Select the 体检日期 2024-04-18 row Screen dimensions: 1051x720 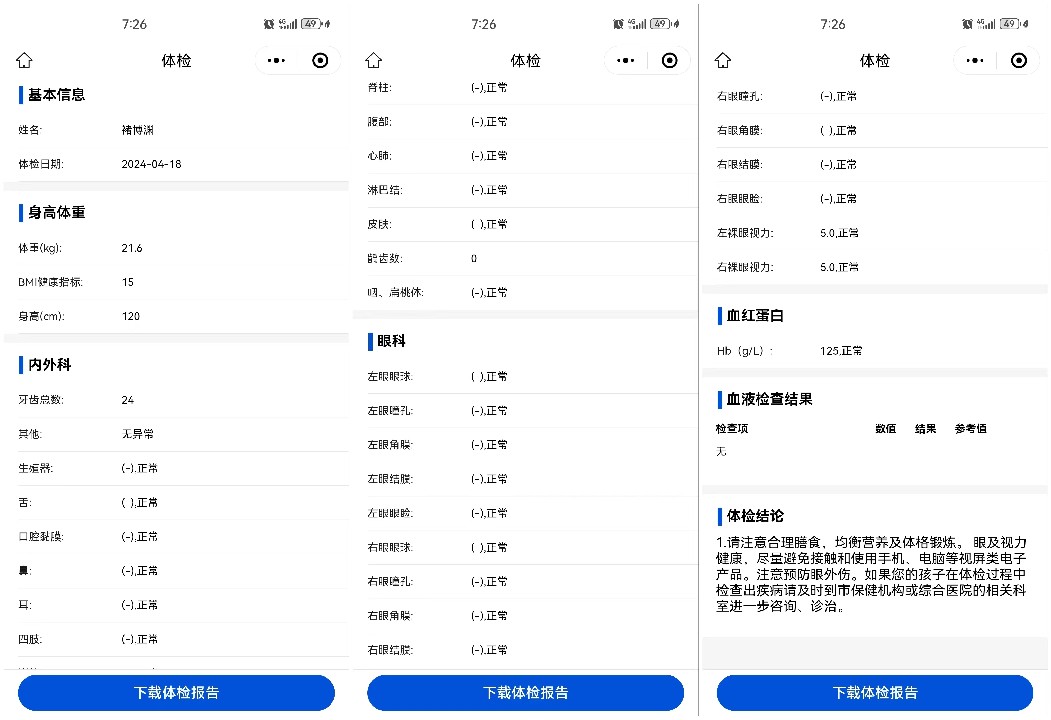[x=176, y=164]
